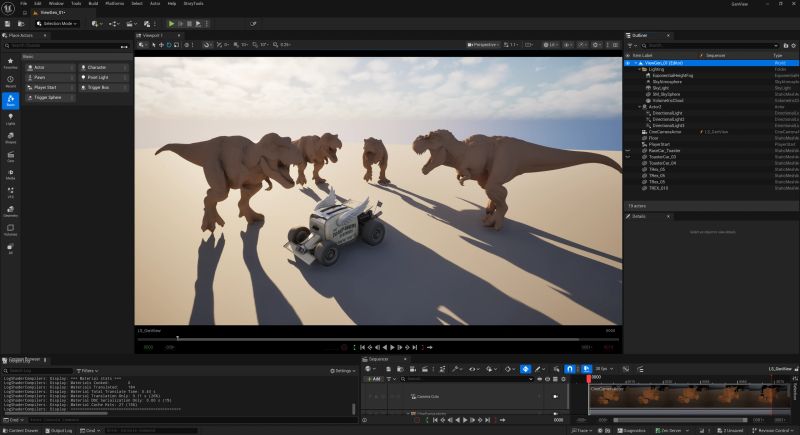800x435 pixels.
Task: Click the Outliner settings gear icon
Action: click(793, 45)
